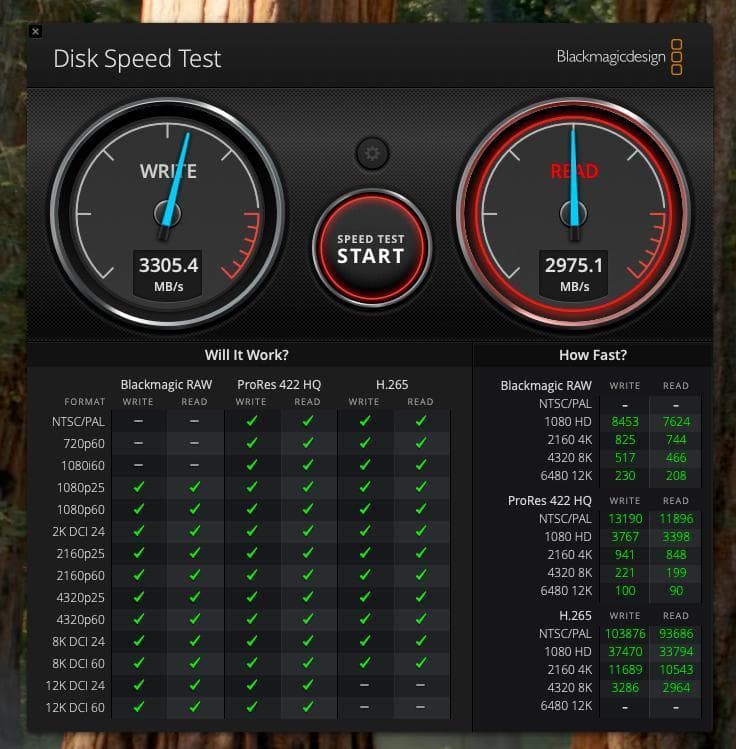This screenshot has width=736, height=749.
Task: Click H.265 NTSC/PAL write value 103876
Action: [625, 634]
